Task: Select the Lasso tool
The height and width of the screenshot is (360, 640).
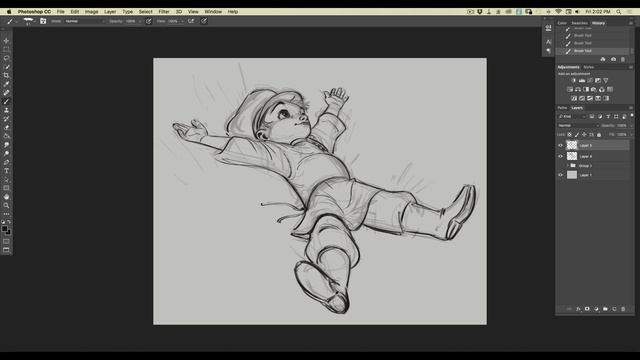Action: pos(6,58)
